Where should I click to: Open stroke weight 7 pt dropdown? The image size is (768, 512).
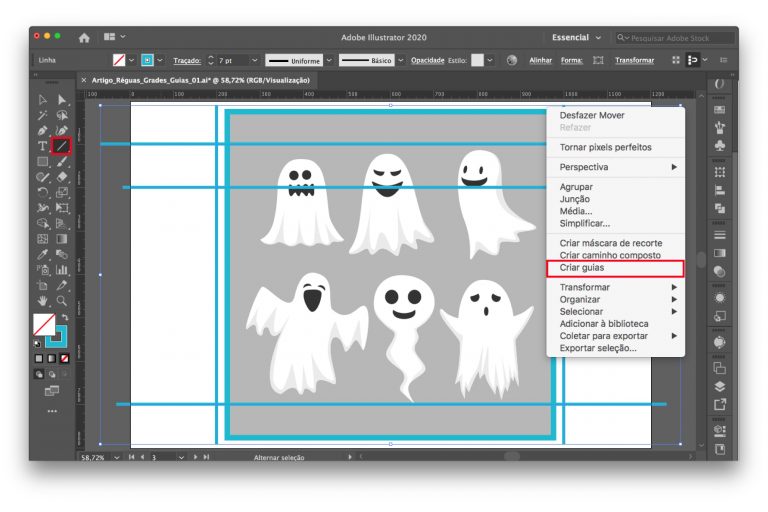pos(254,60)
